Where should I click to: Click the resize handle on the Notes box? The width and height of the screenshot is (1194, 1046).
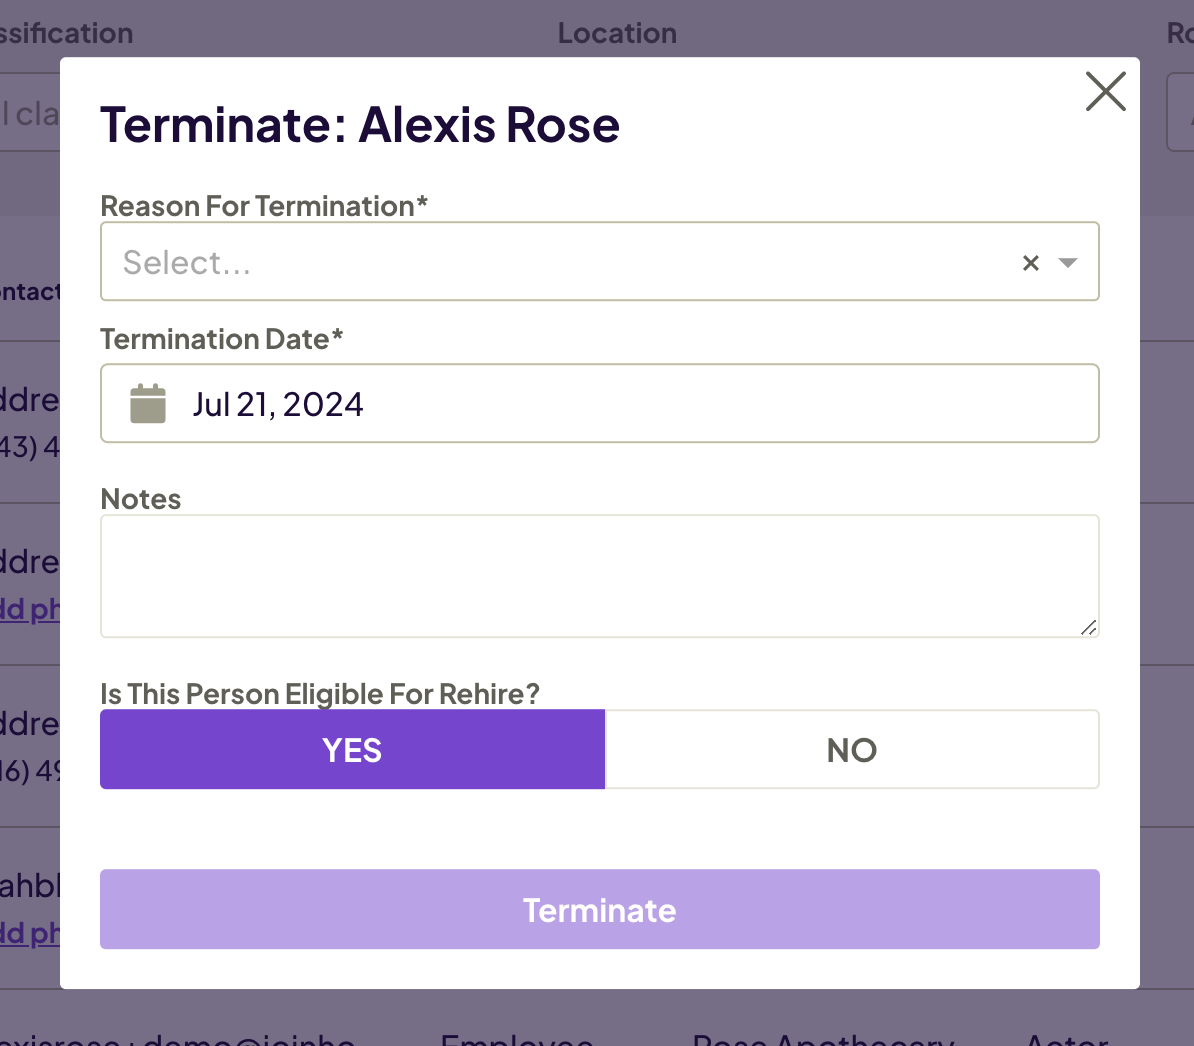[x=1089, y=628]
